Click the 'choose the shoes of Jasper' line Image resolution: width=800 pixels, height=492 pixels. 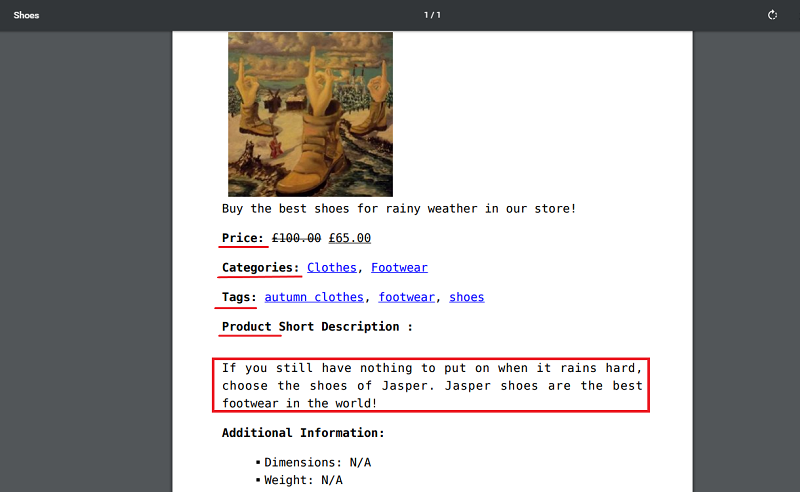coord(432,386)
